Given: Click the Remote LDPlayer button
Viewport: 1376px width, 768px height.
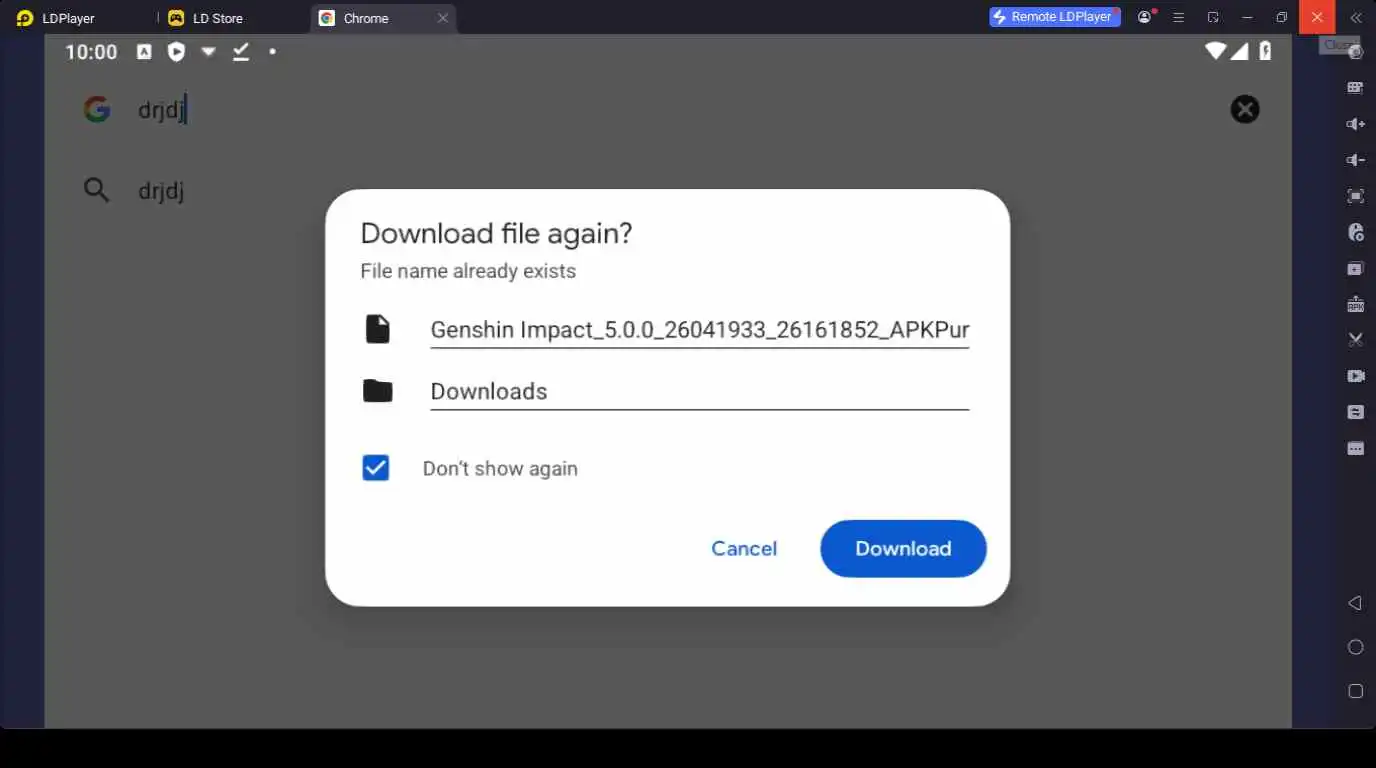Looking at the screenshot, I should coord(1055,17).
